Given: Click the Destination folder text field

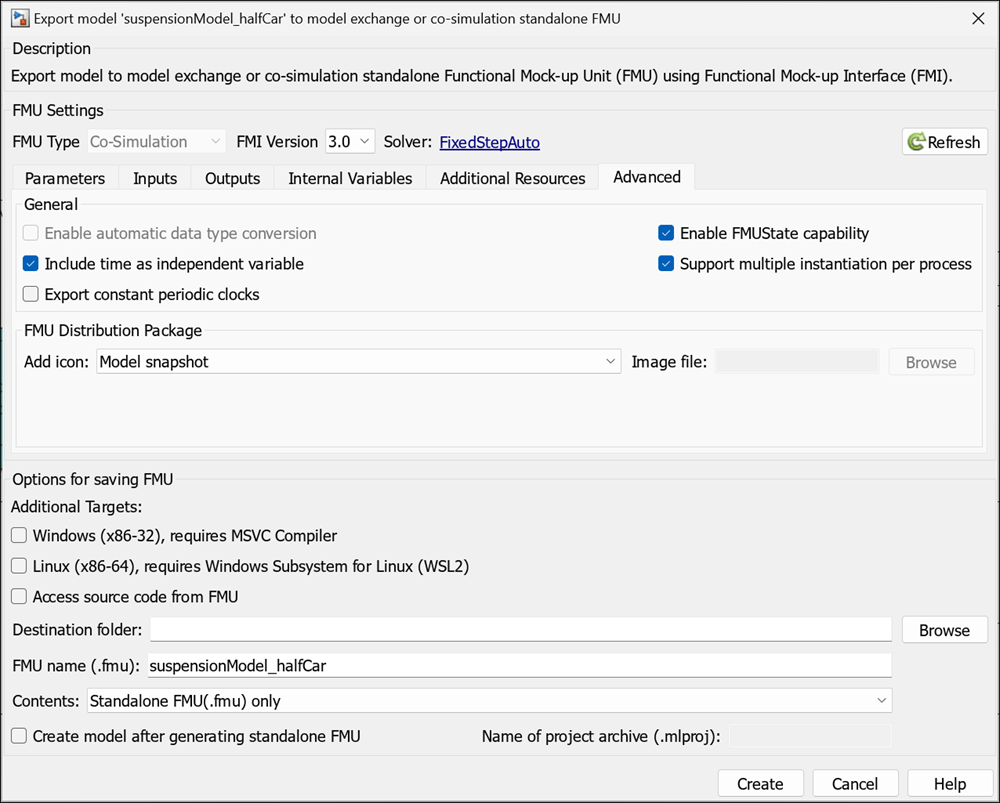Looking at the screenshot, I should (520, 629).
